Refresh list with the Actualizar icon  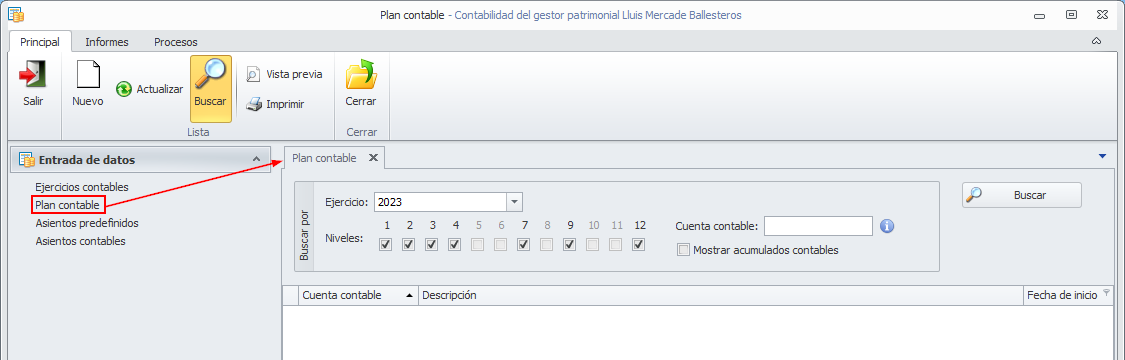[123, 89]
